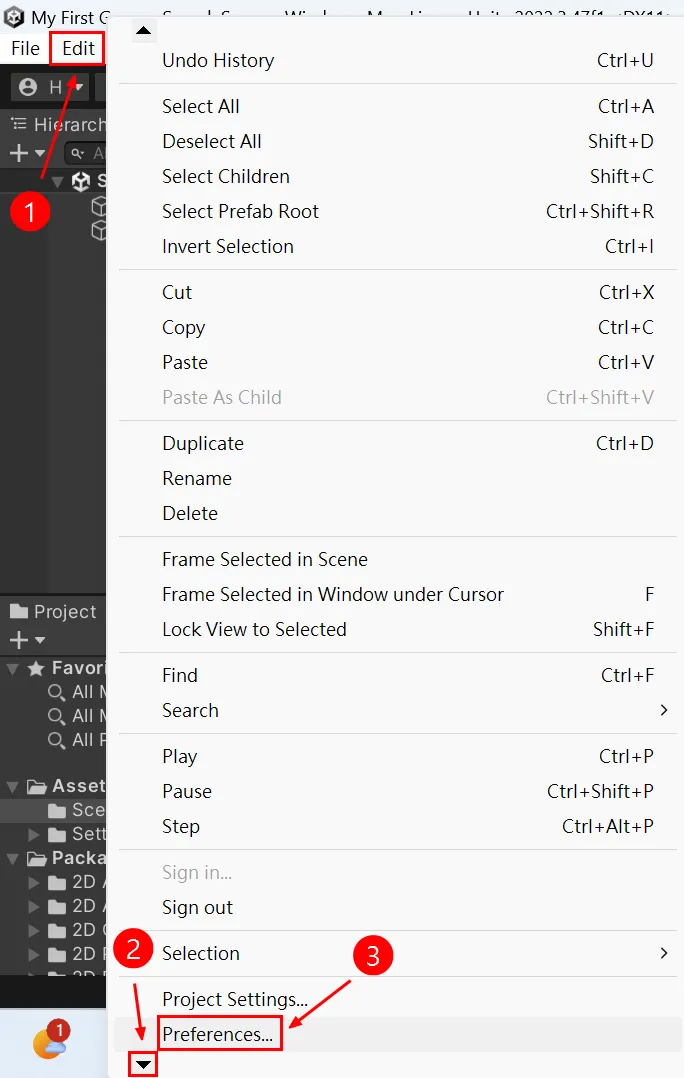This screenshot has height=1078, width=684.
Task: Click the Unity scene icon in Hierarchy
Action: [x=81, y=181]
